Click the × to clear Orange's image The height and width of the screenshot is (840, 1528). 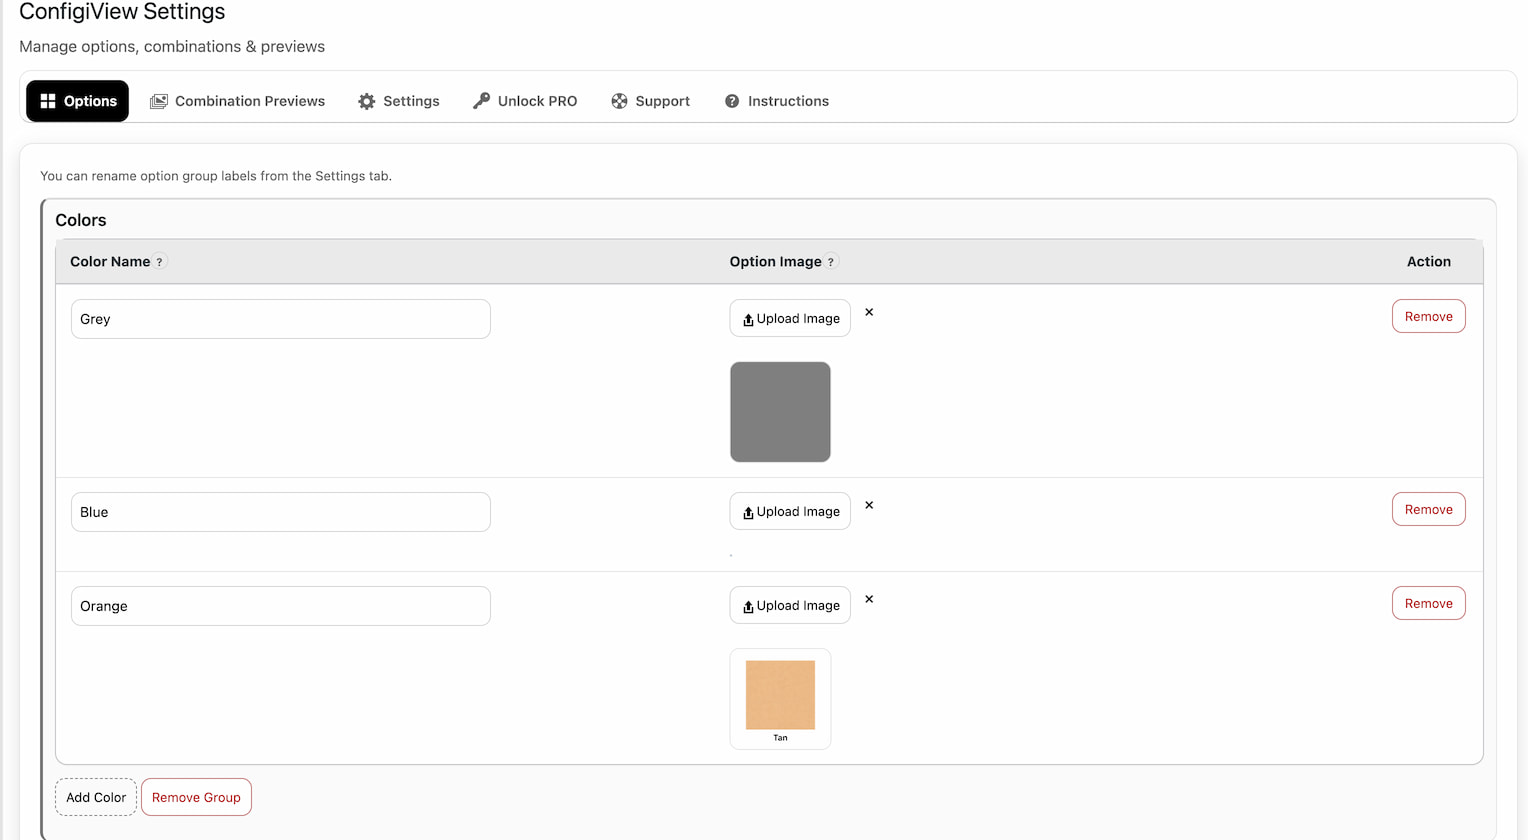click(x=869, y=599)
